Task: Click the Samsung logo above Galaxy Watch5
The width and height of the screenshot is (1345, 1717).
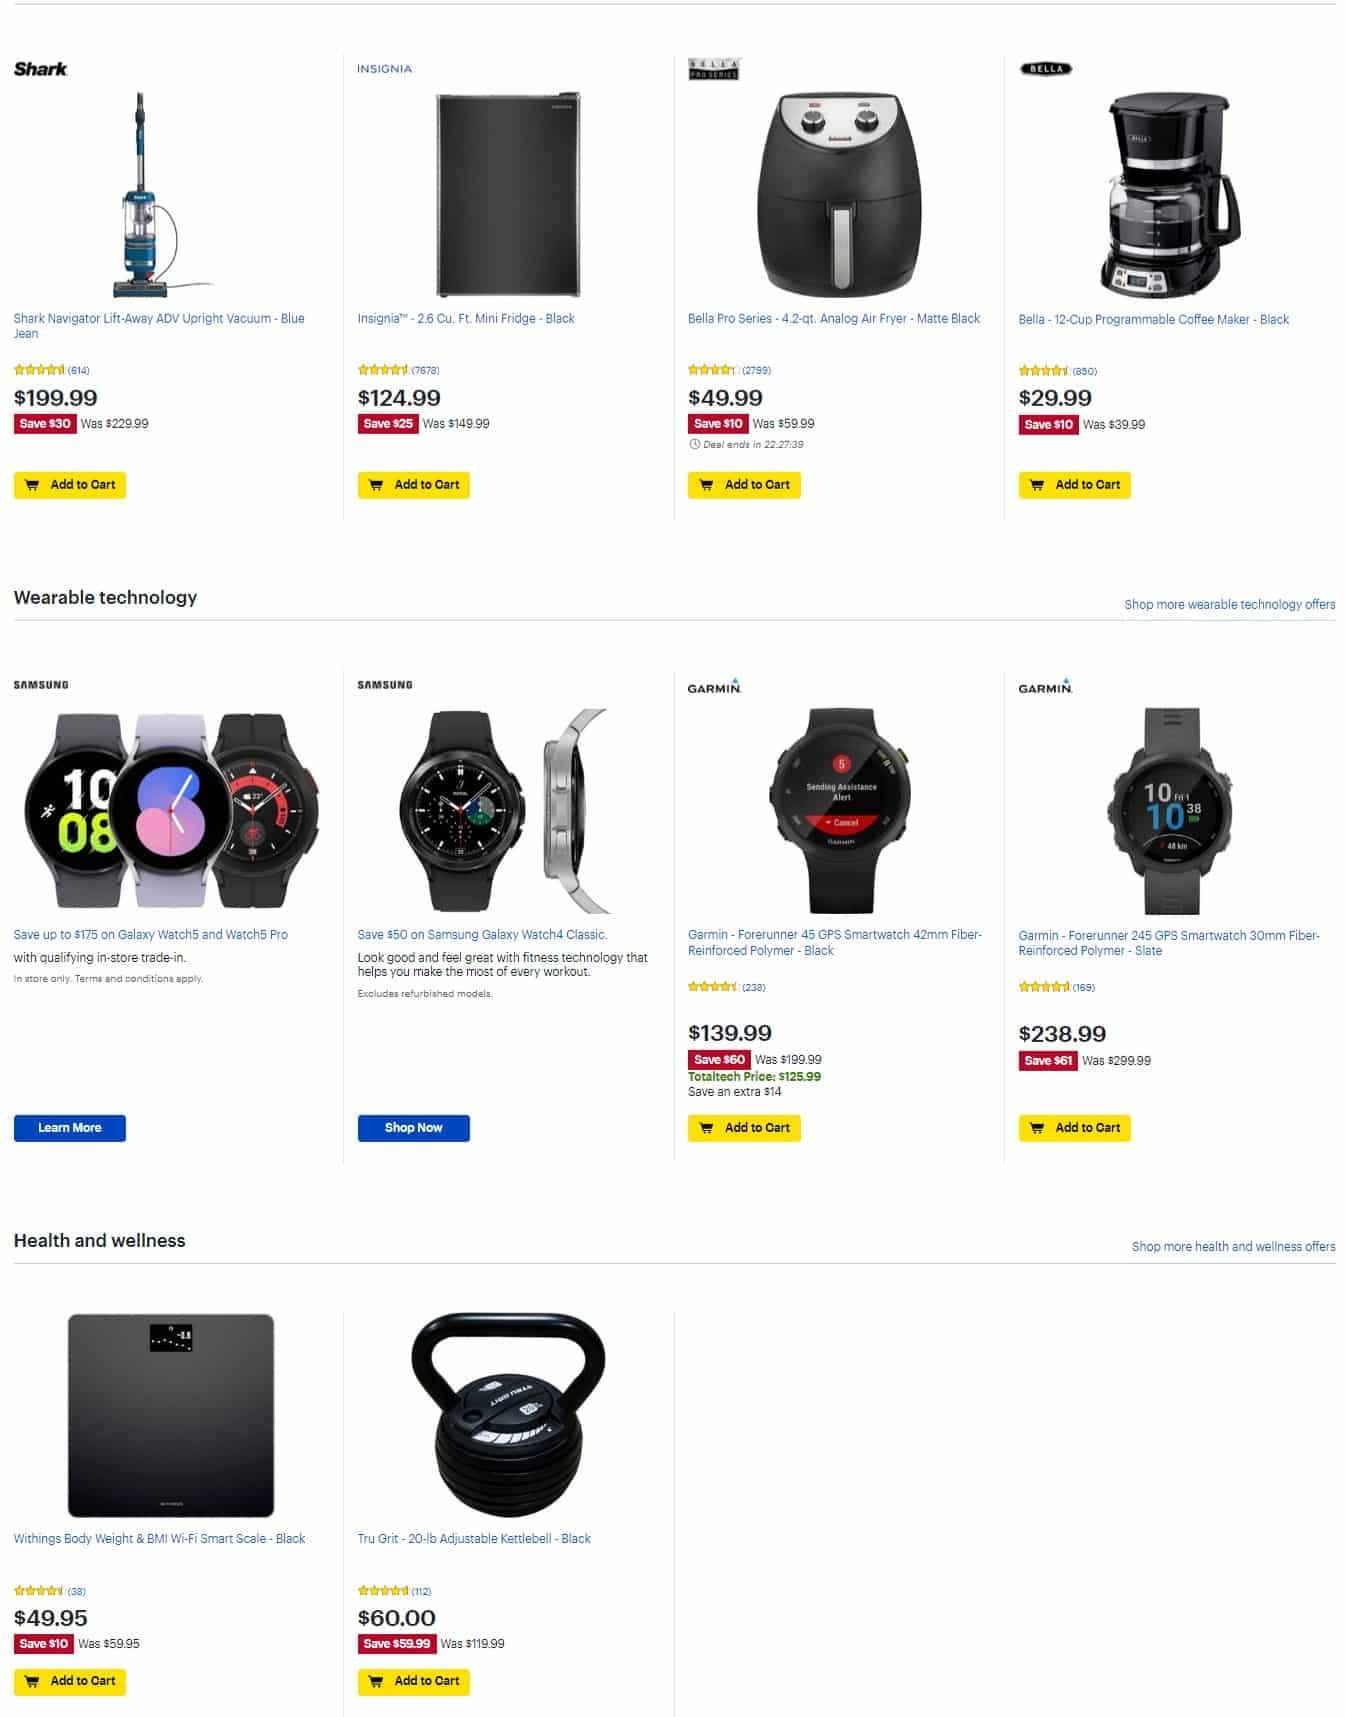Action: [41, 685]
